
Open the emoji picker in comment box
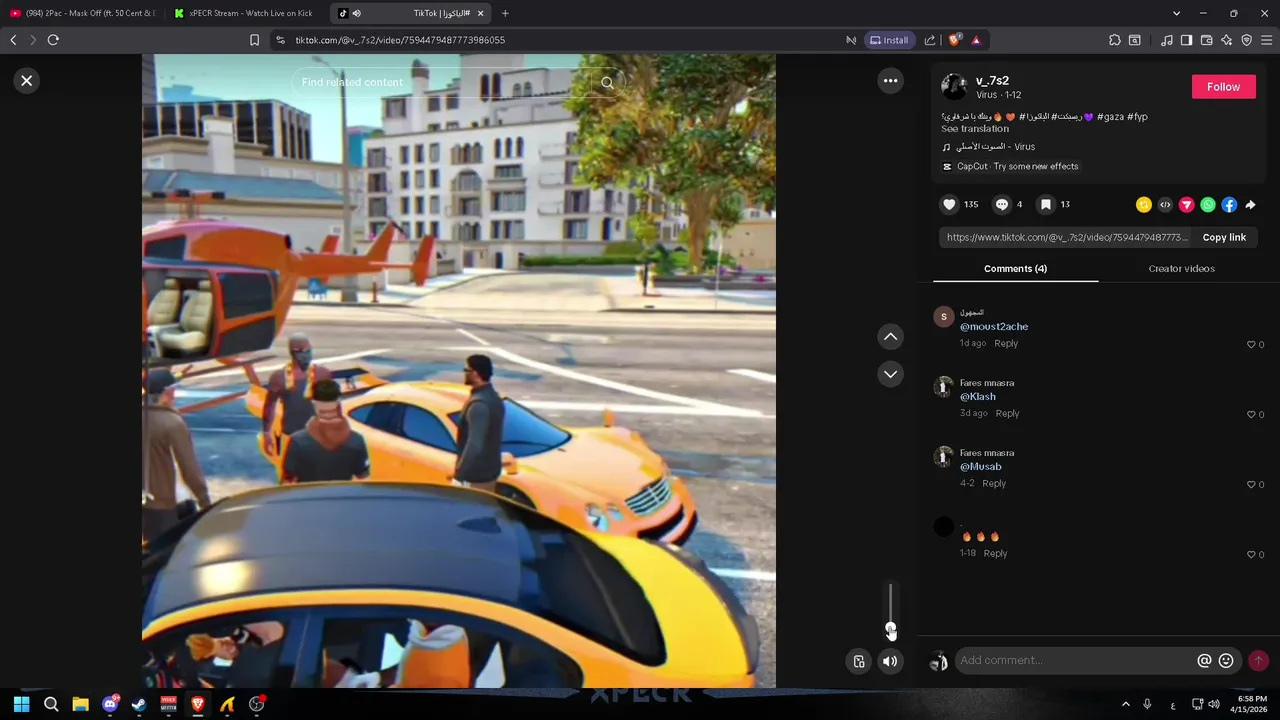pyautogui.click(x=1226, y=661)
